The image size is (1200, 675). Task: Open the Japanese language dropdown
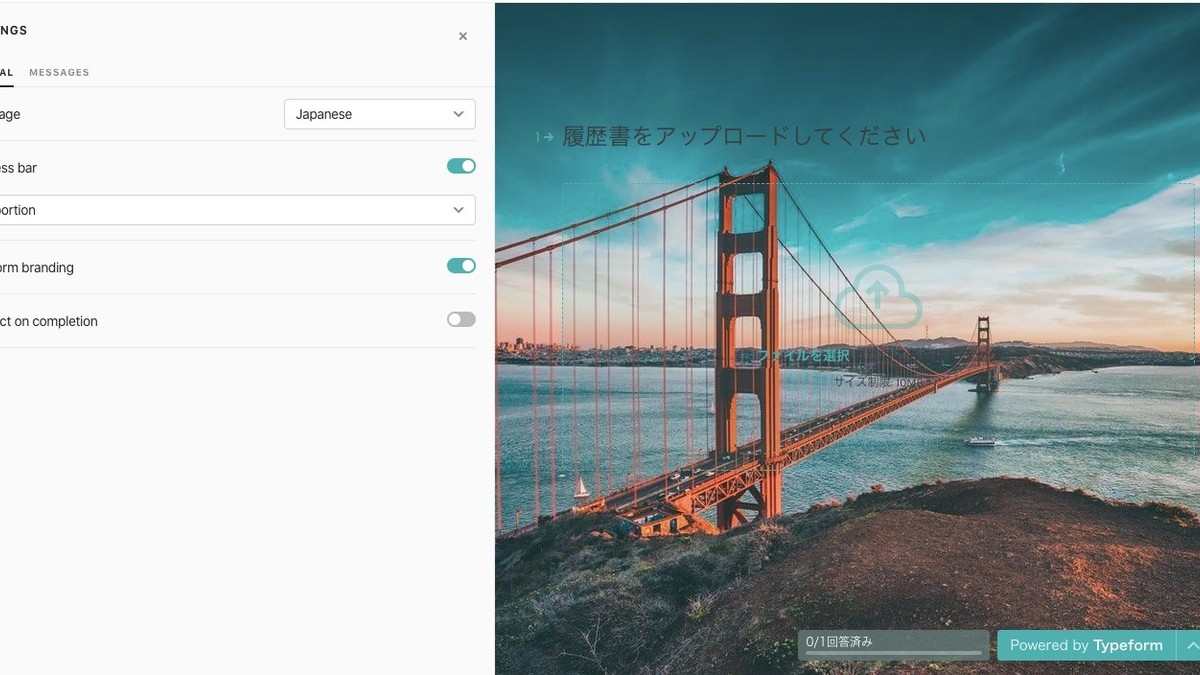pyautogui.click(x=379, y=114)
